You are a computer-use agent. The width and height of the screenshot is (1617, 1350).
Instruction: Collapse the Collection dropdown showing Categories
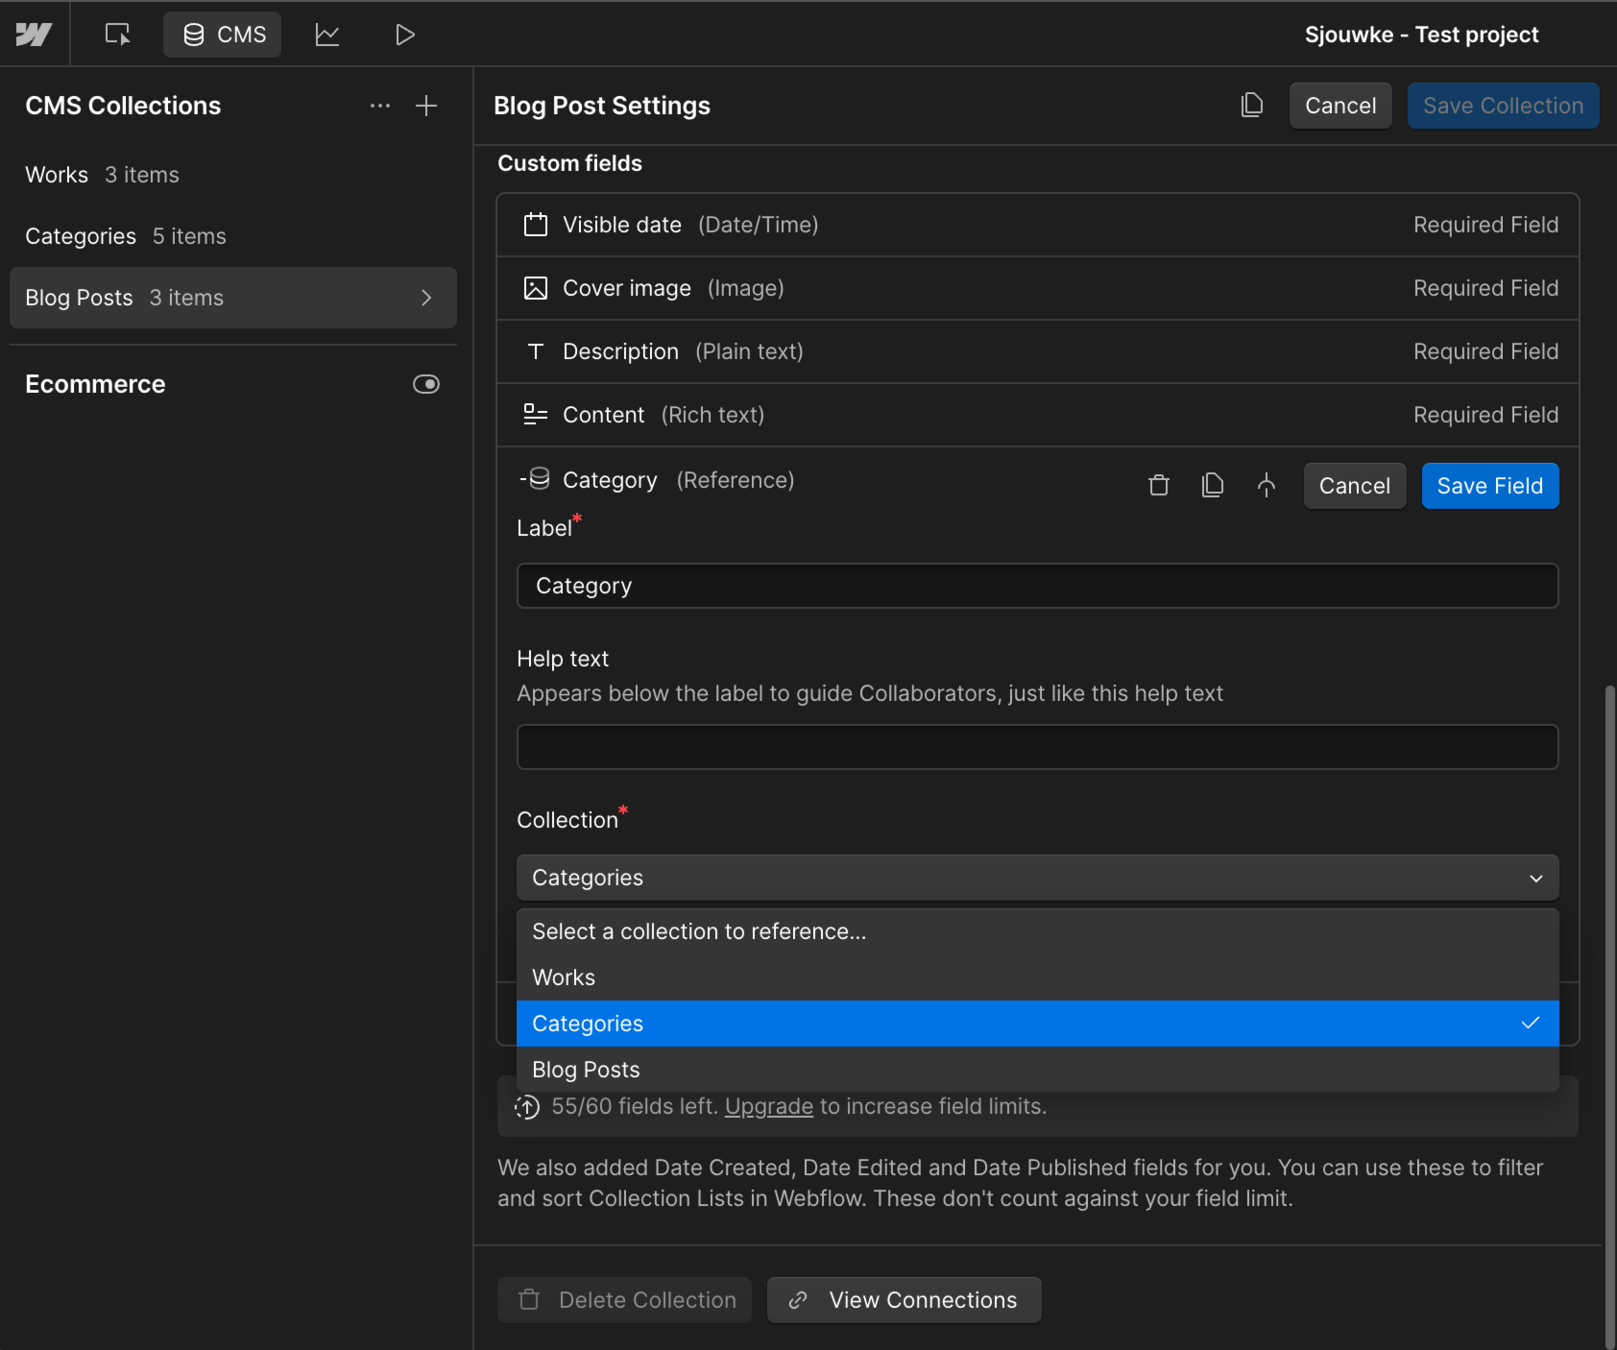1038,878
